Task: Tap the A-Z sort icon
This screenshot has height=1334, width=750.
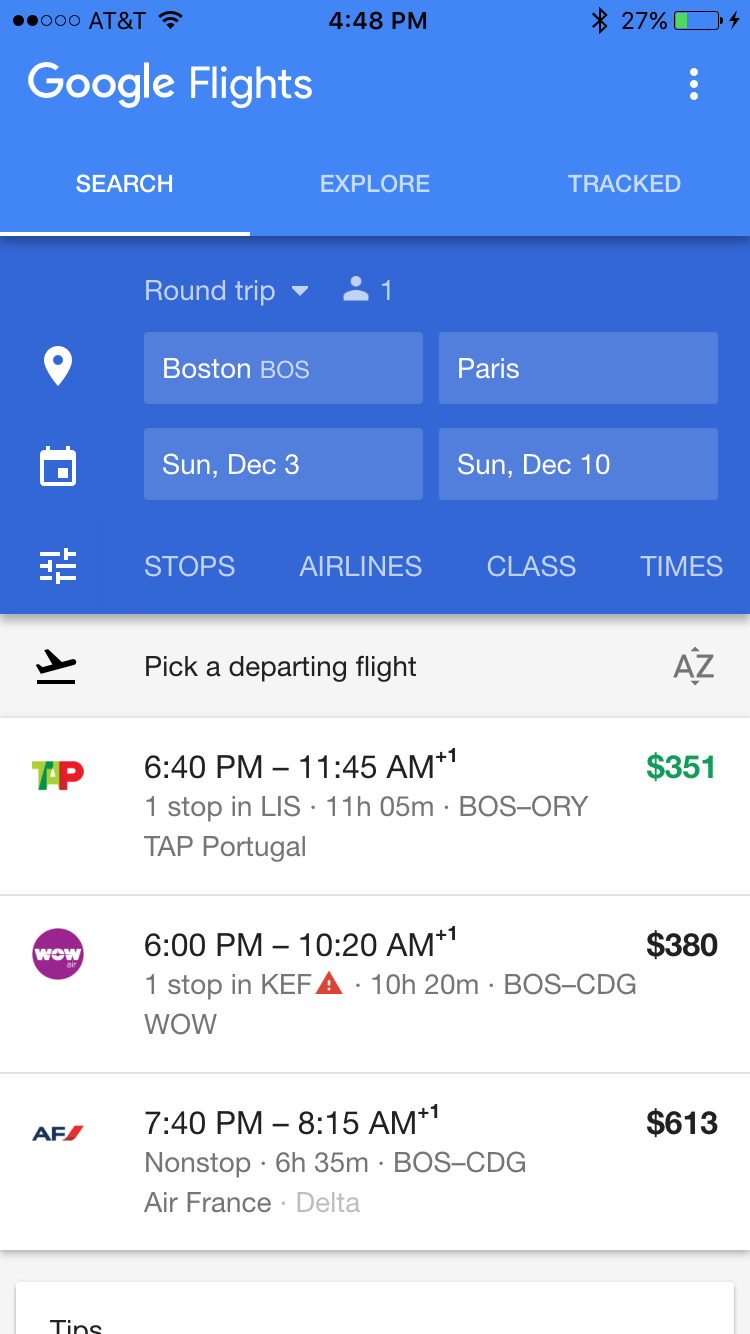Action: click(694, 667)
